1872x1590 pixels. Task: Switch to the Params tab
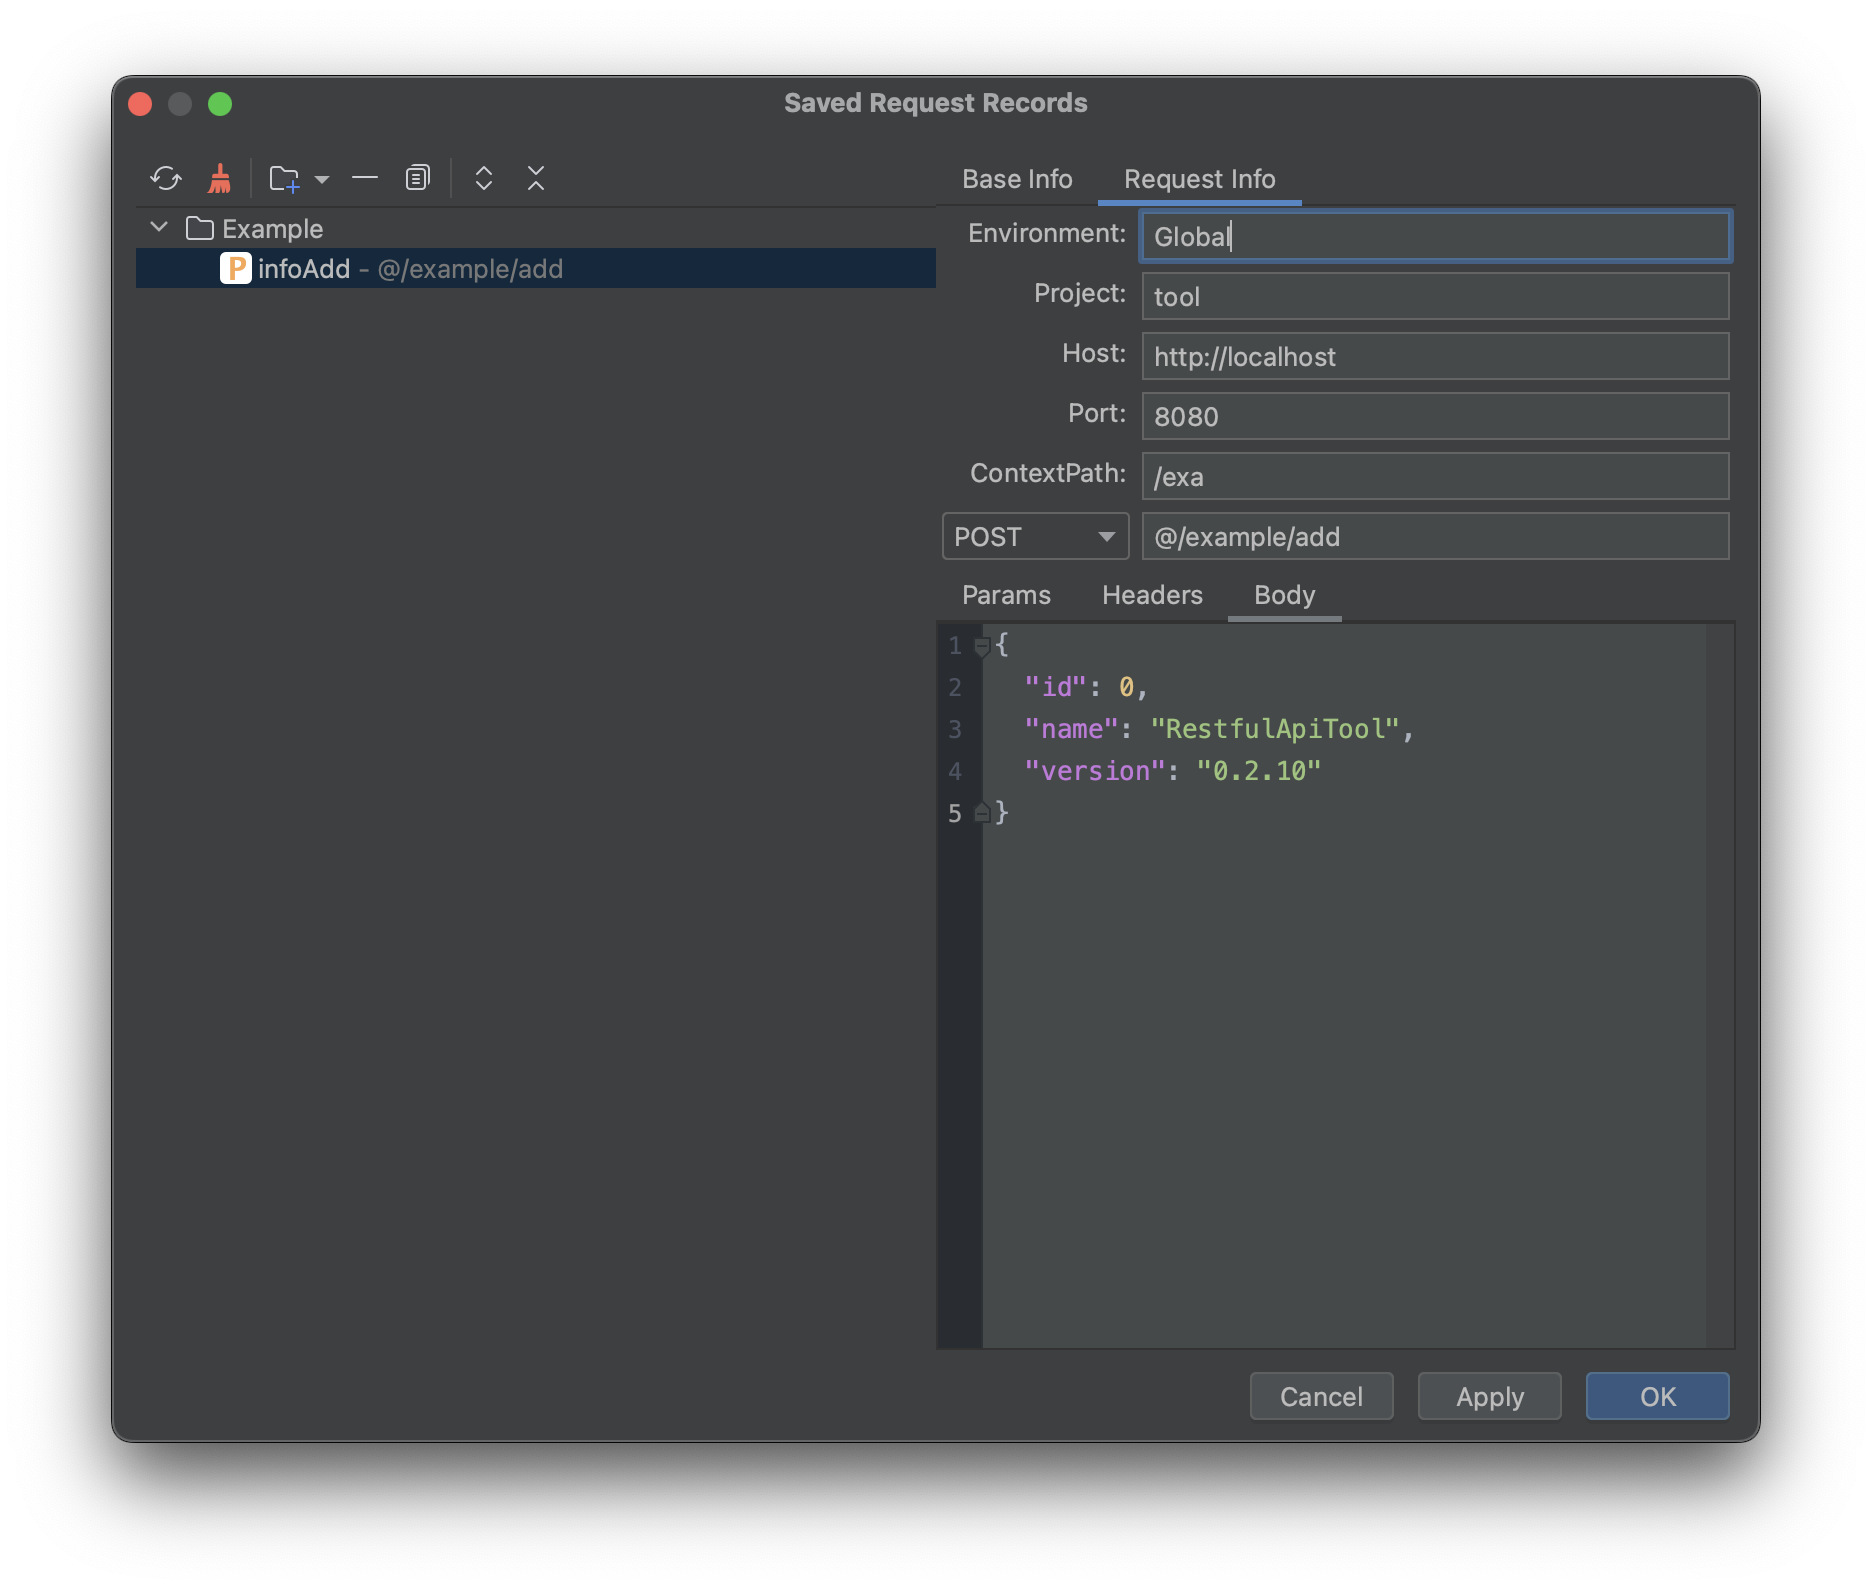(1005, 595)
